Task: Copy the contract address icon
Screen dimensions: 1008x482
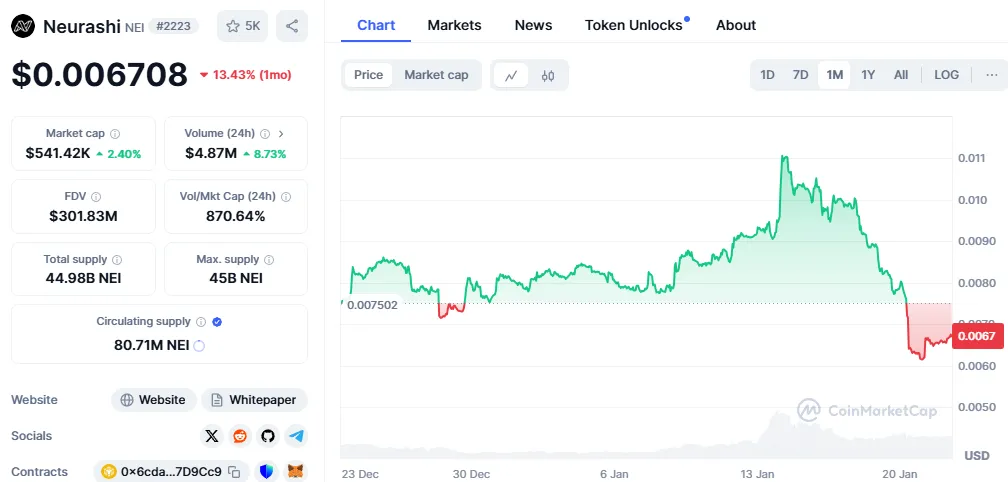Action: (234, 472)
